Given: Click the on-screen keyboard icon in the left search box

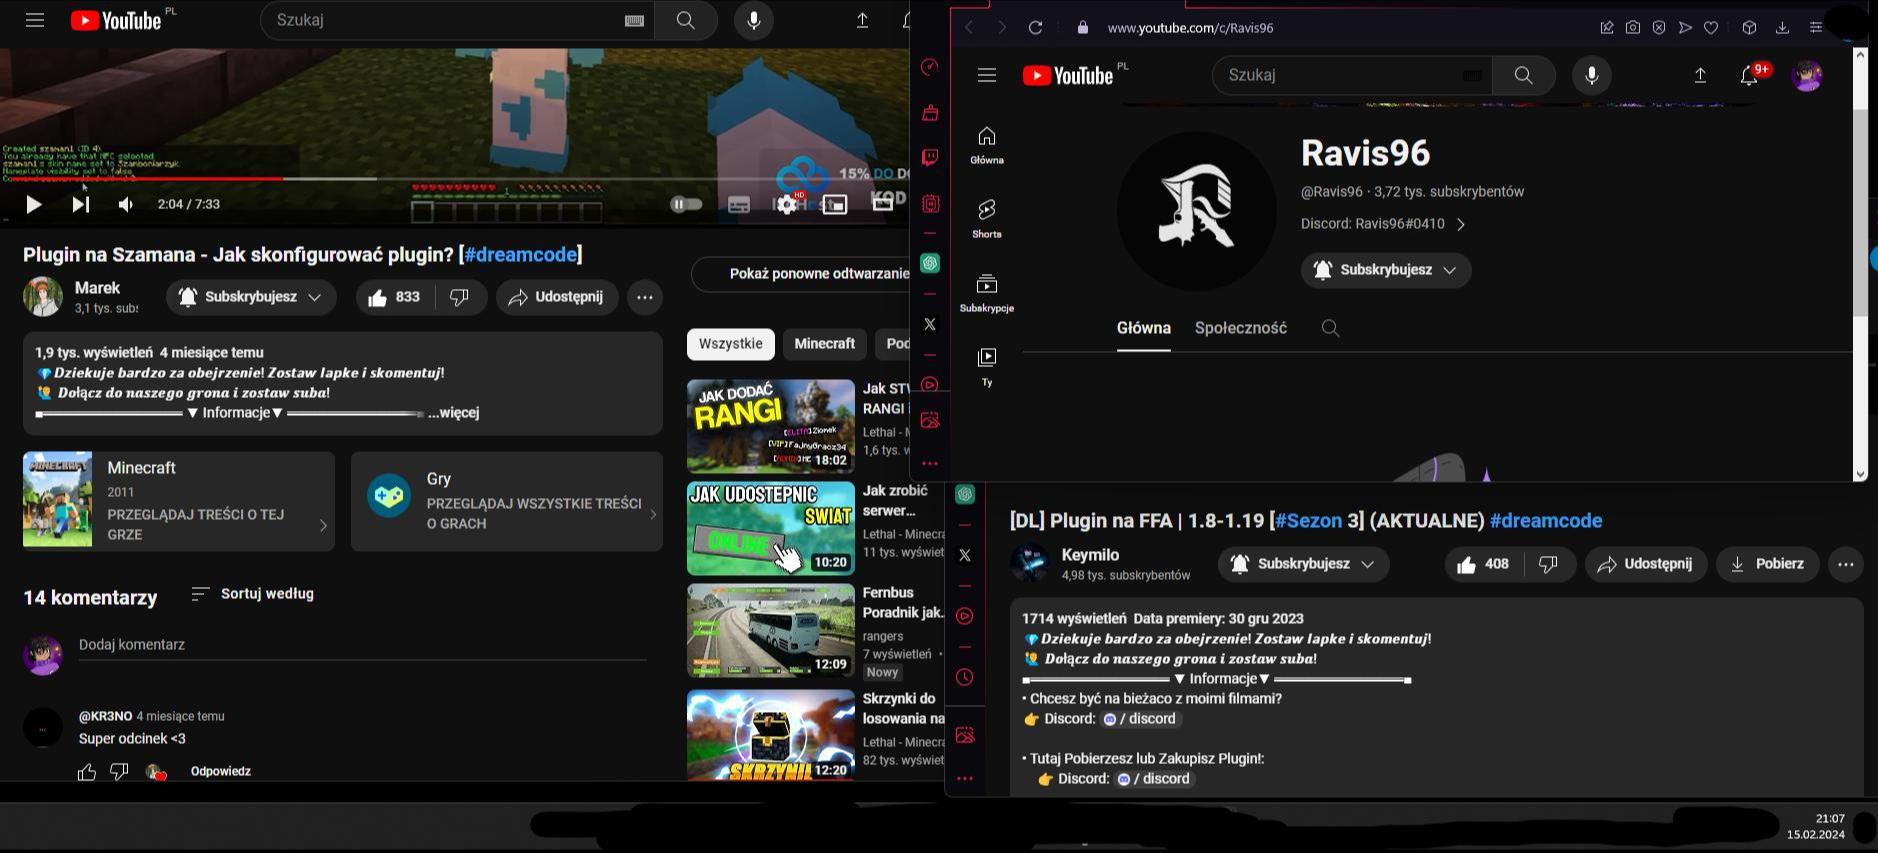Looking at the screenshot, I should (x=634, y=20).
